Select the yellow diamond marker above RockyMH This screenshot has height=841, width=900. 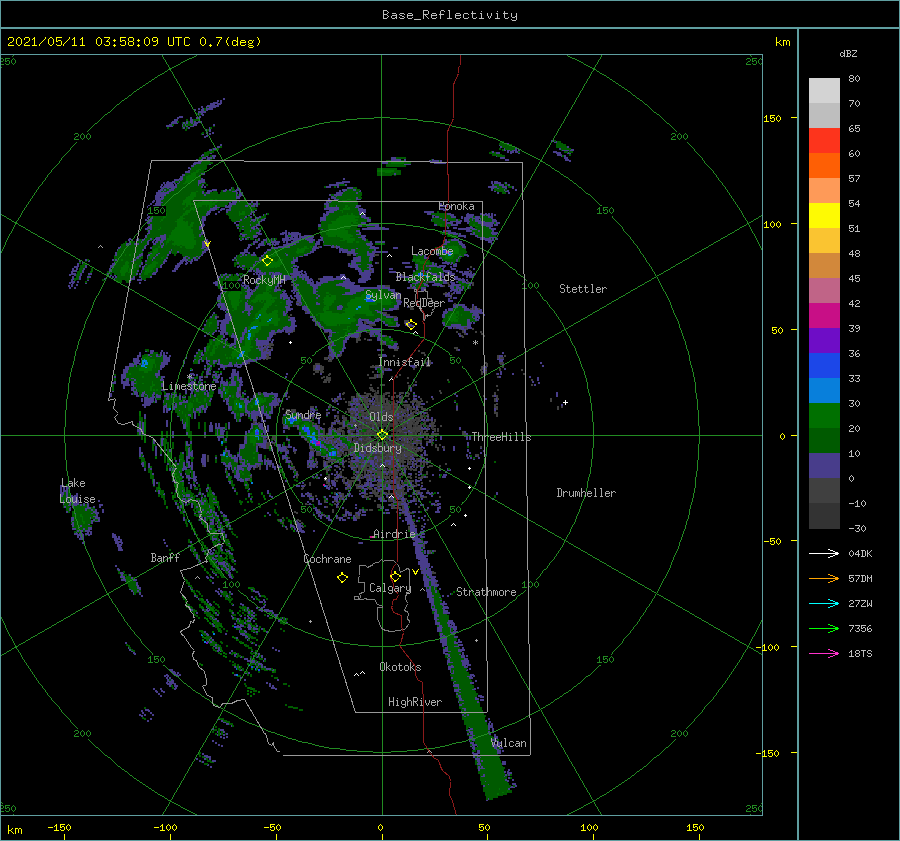[x=267, y=261]
